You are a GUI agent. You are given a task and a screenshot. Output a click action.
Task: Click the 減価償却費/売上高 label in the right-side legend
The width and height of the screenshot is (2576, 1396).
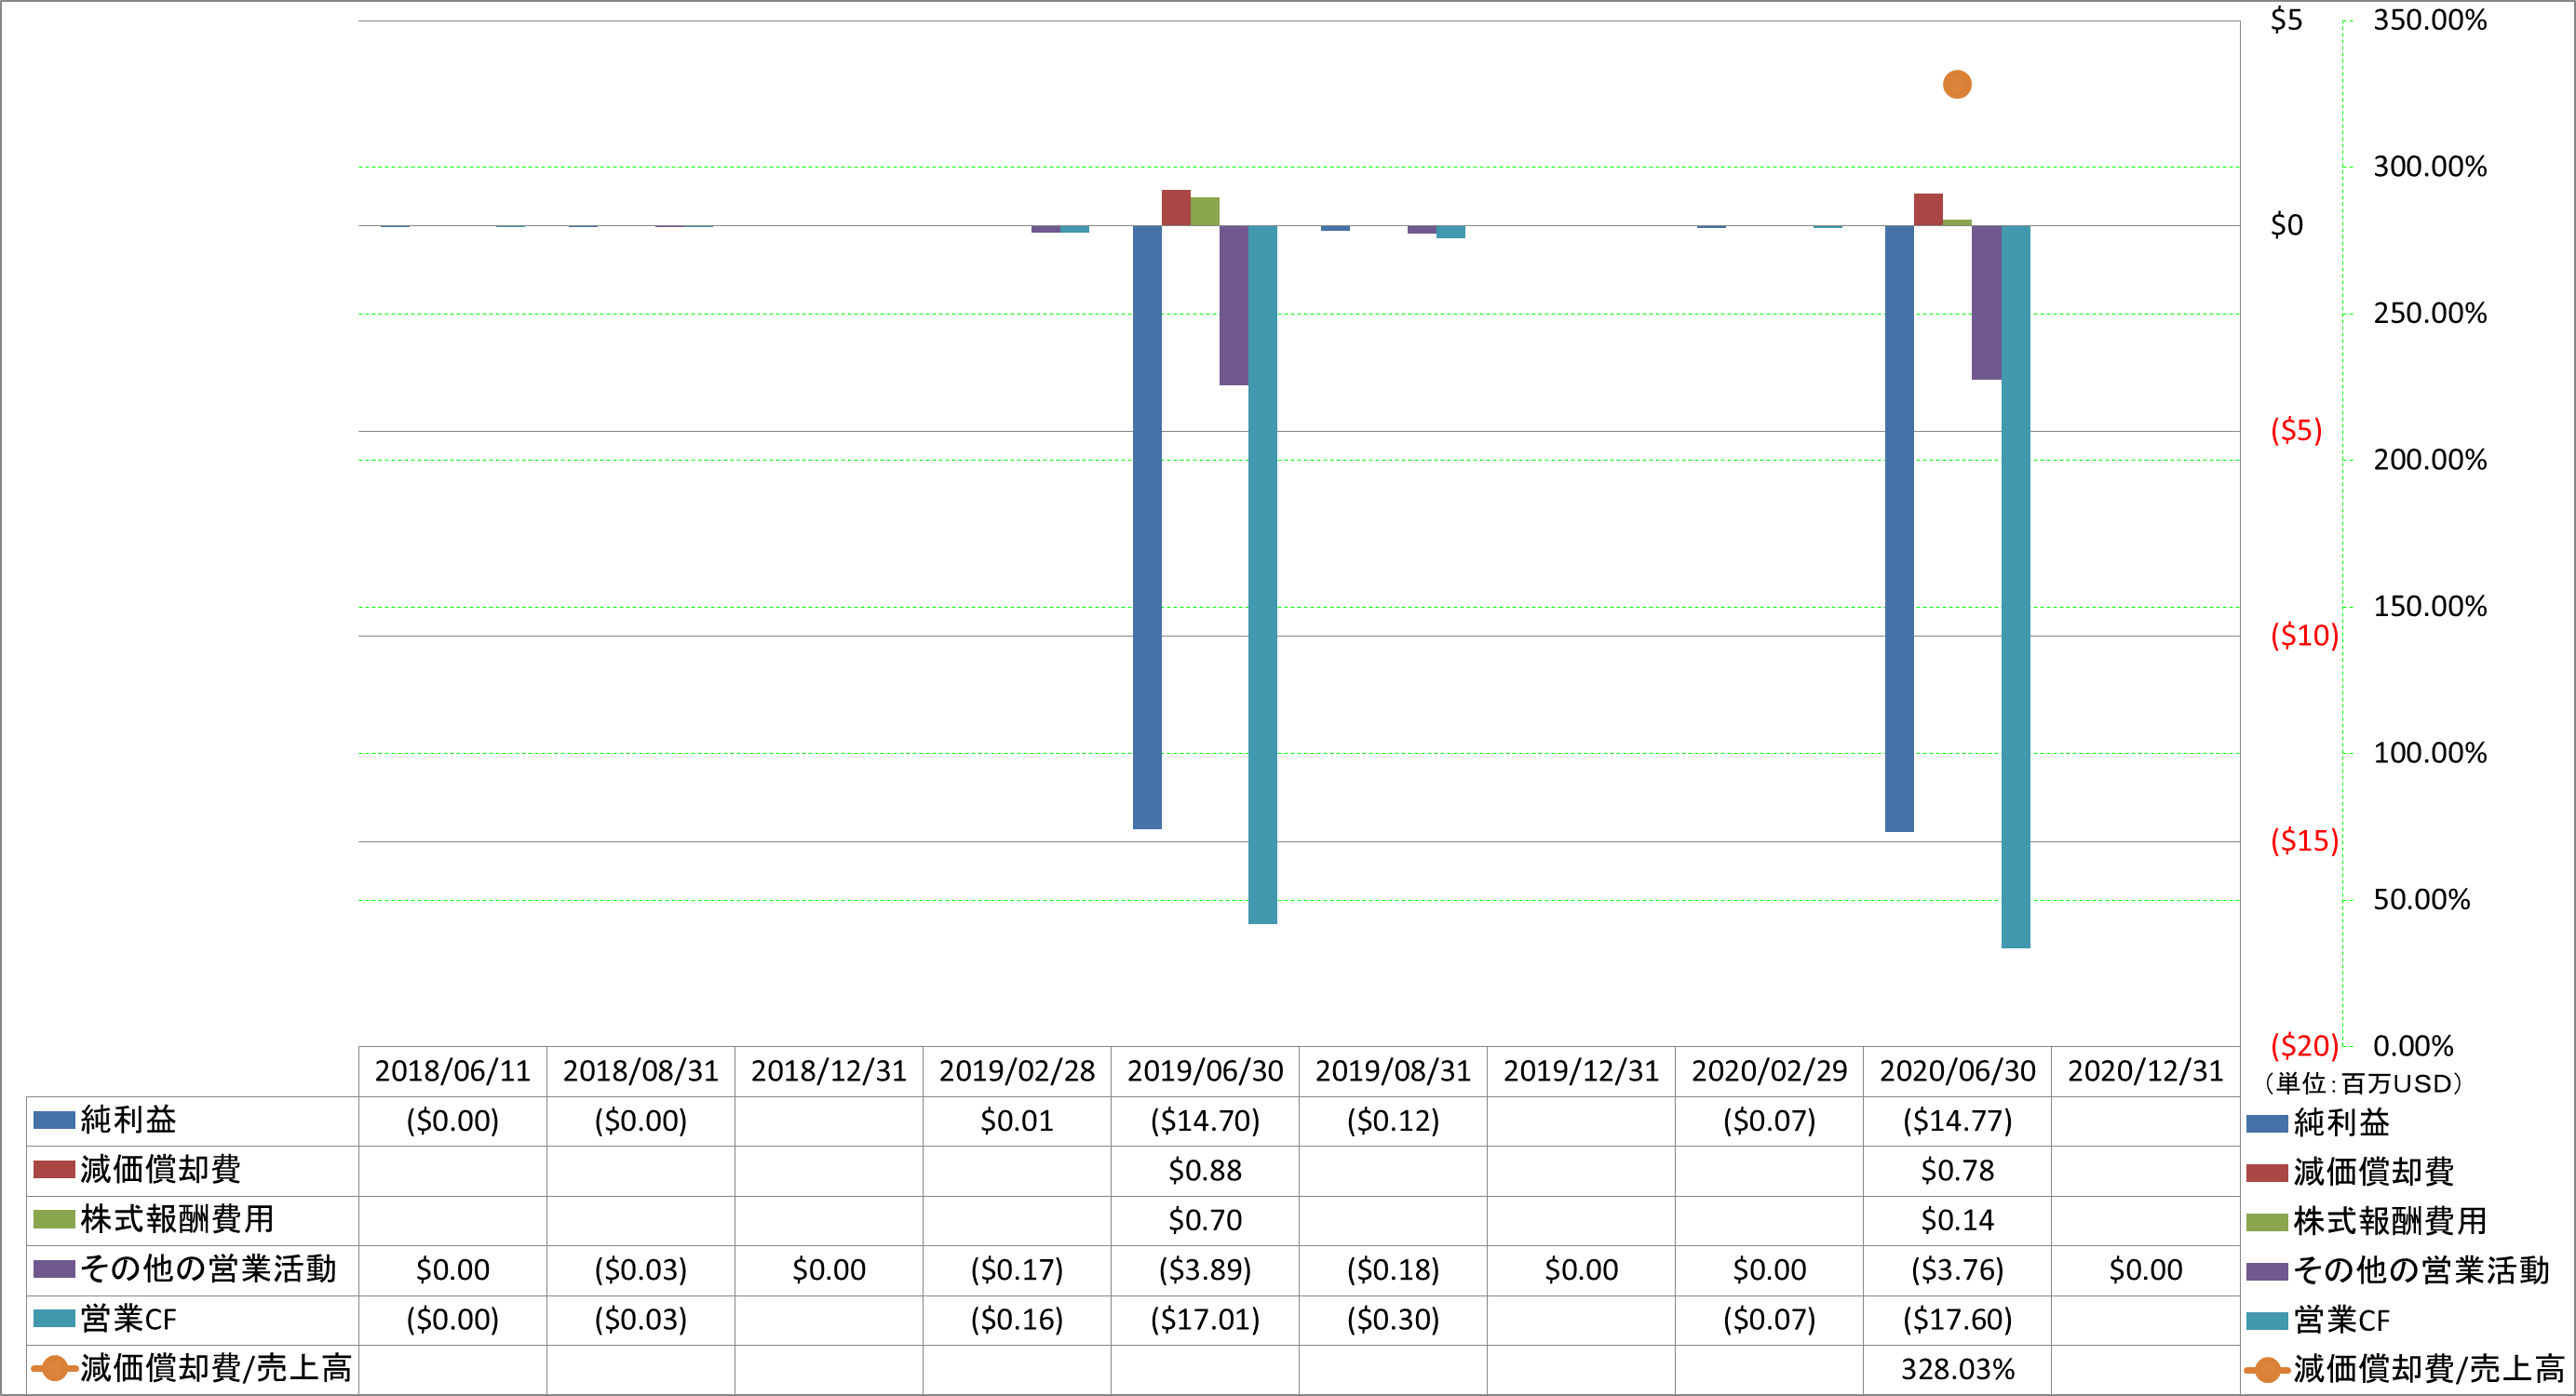point(2428,1368)
